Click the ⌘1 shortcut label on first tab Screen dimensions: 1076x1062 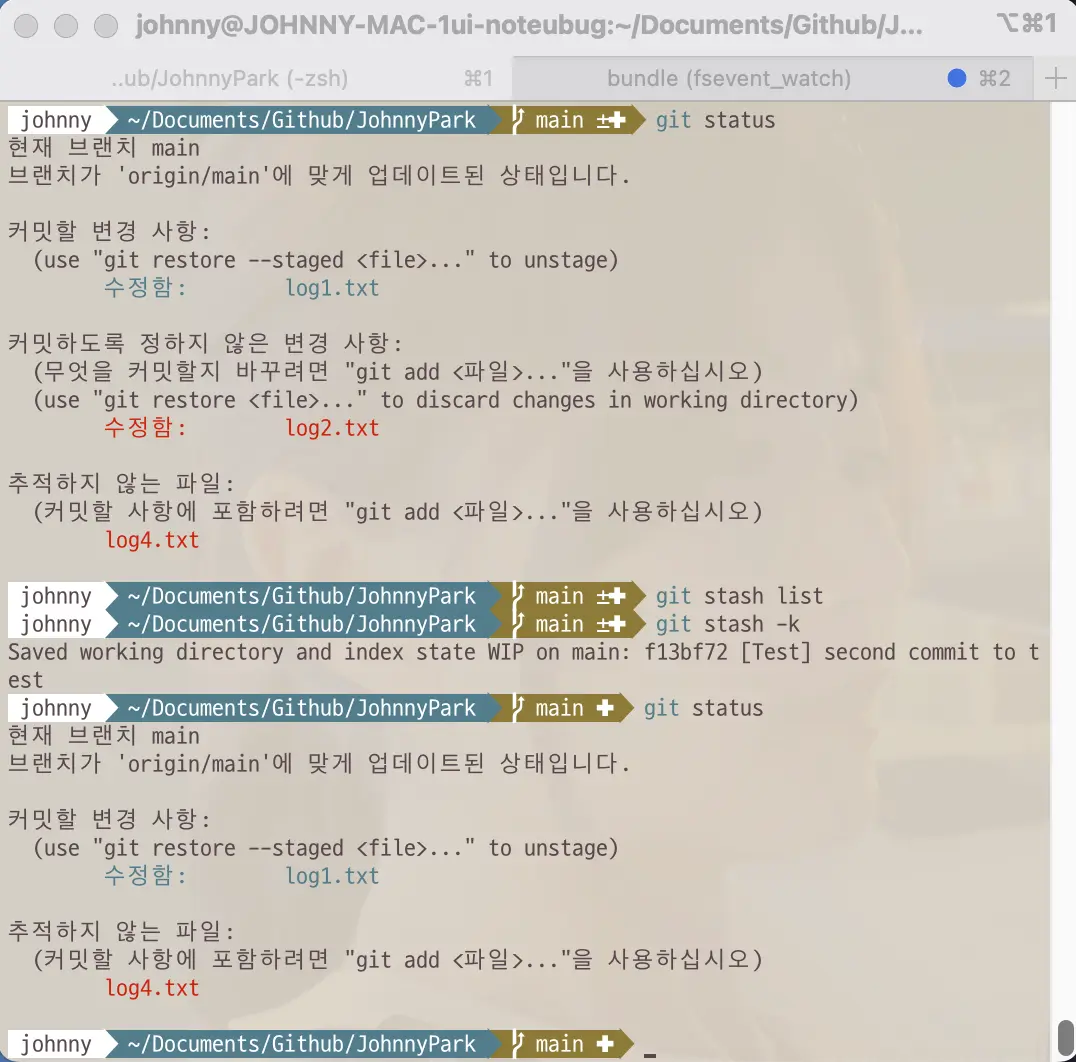click(478, 79)
